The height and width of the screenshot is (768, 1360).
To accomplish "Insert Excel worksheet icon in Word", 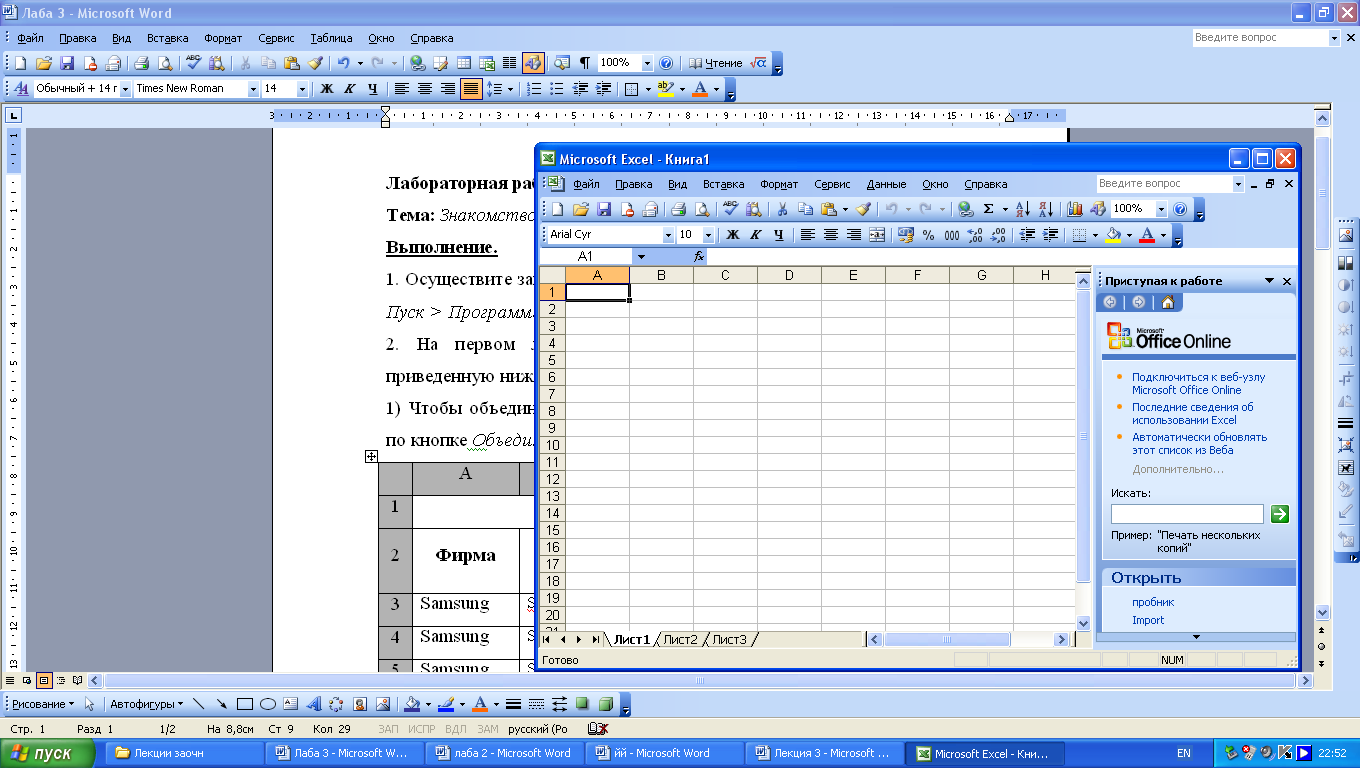I will coord(487,63).
